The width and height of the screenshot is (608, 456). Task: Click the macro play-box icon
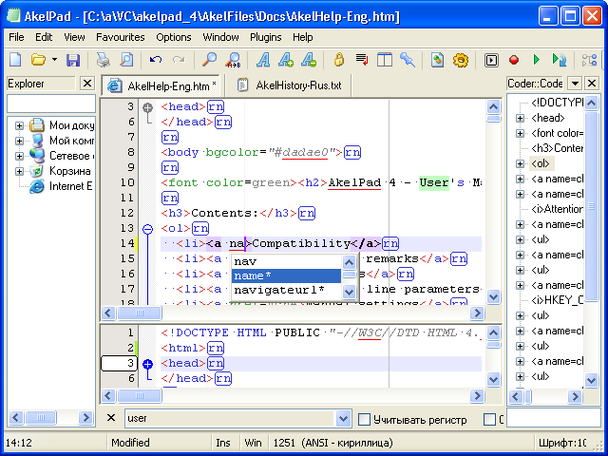tap(491, 60)
